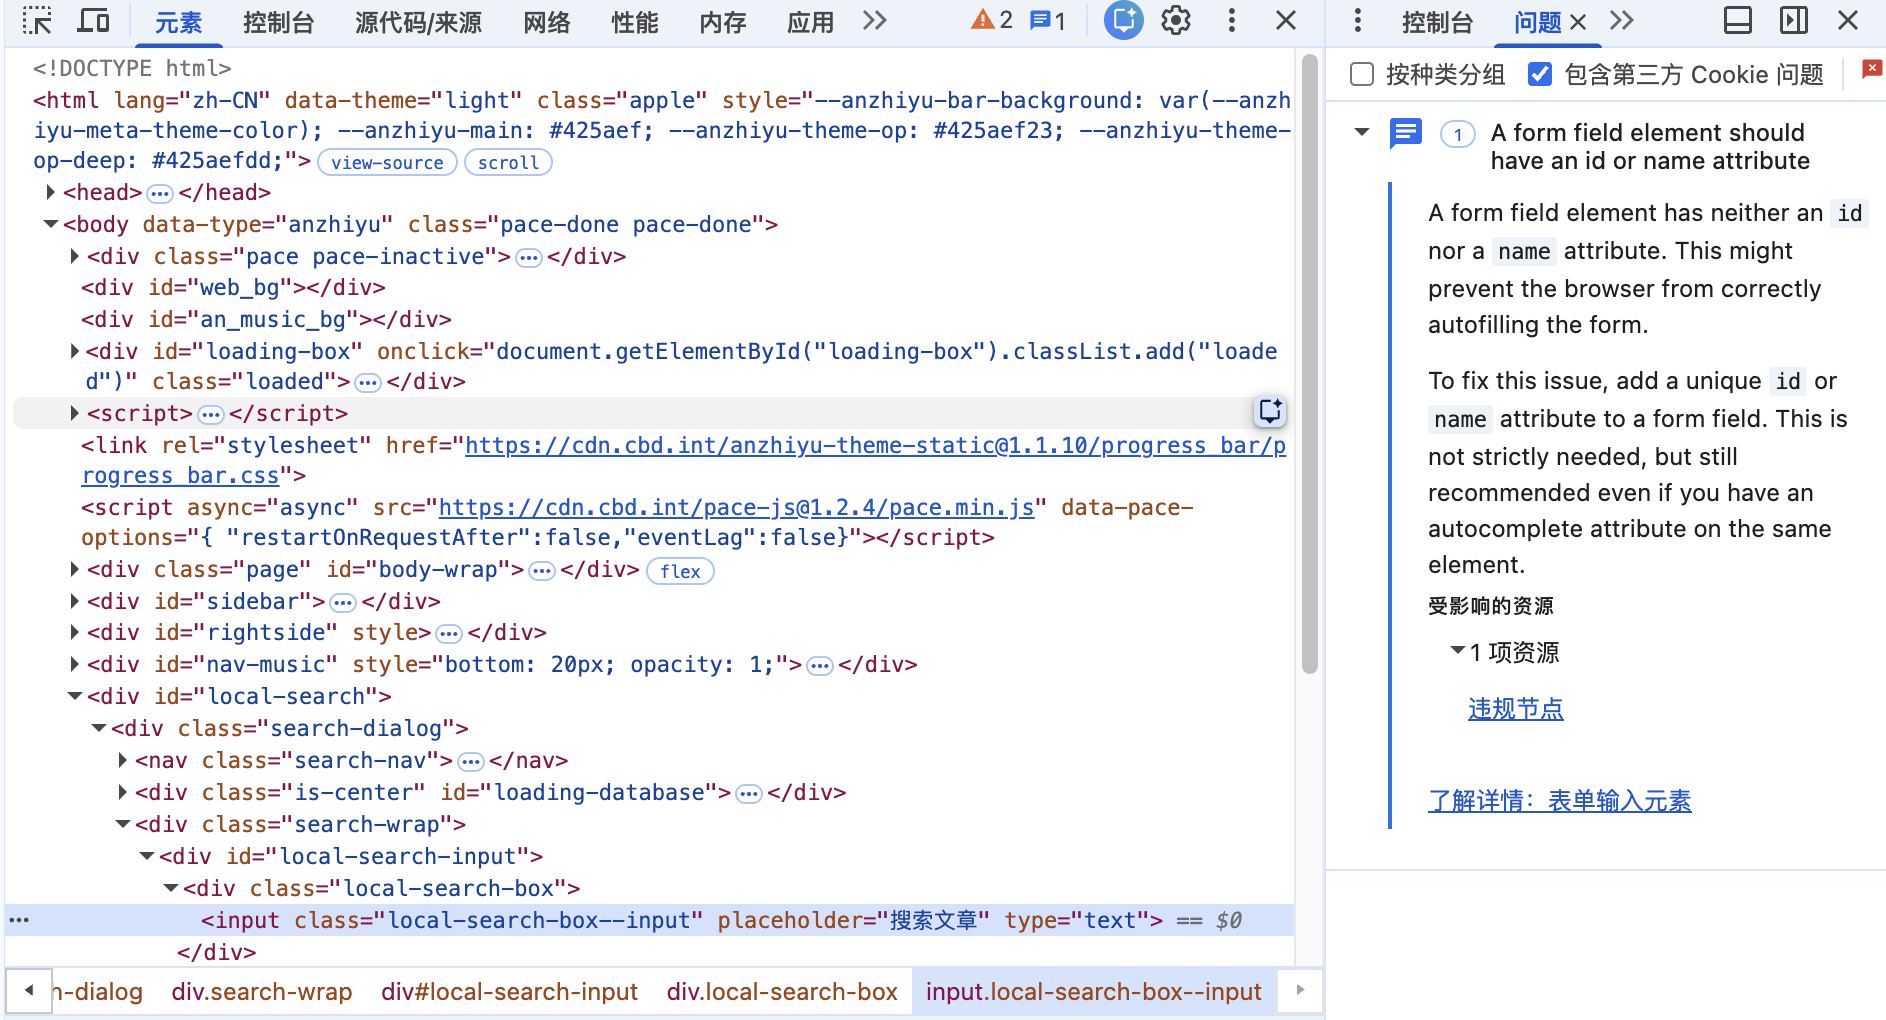Expand the search-nav element
This screenshot has width=1886, height=1020.
tap(122, 760)
